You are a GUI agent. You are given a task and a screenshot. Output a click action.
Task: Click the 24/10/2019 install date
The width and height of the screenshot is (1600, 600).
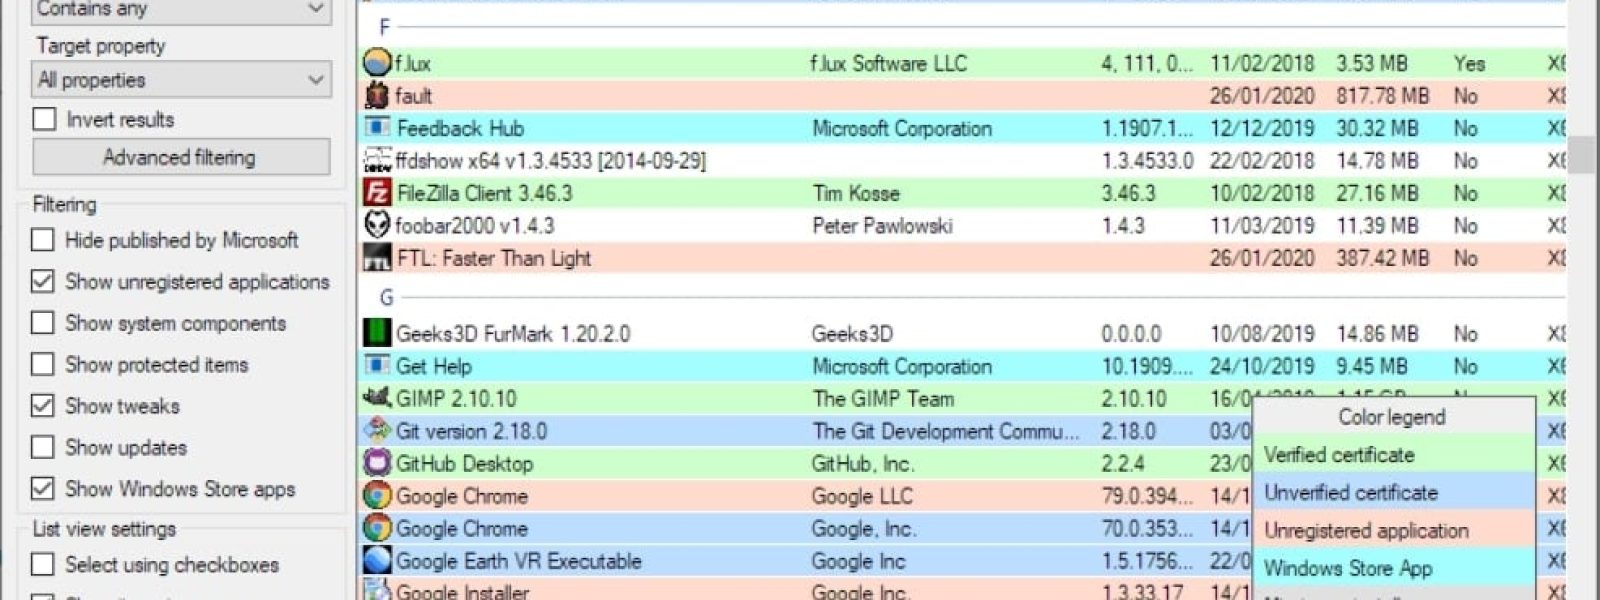tap(1262, 366)
